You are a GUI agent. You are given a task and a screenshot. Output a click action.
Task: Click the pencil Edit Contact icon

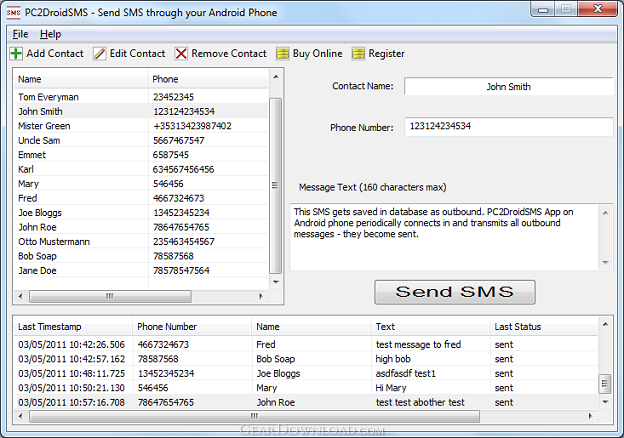pos(99,53)
